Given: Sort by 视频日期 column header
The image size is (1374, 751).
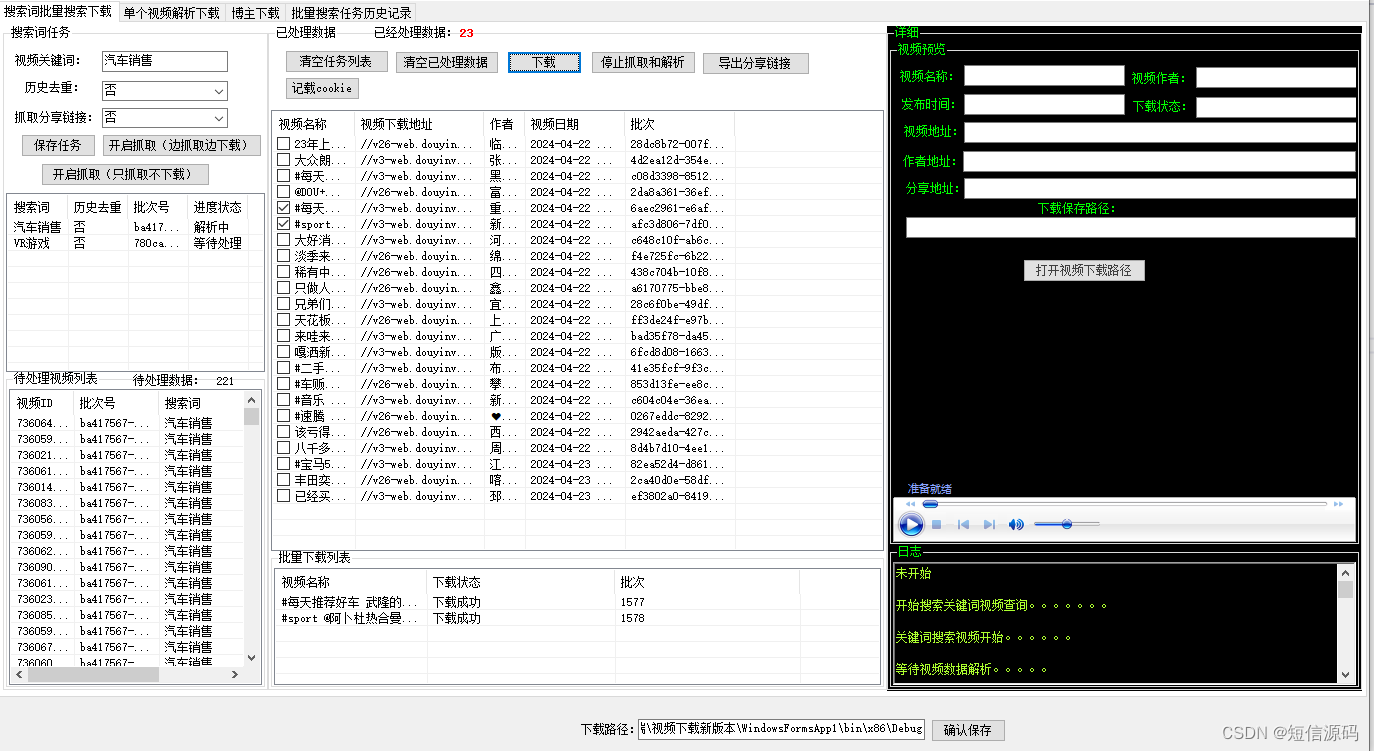Looking at the screenshot, I should (574, 124).
